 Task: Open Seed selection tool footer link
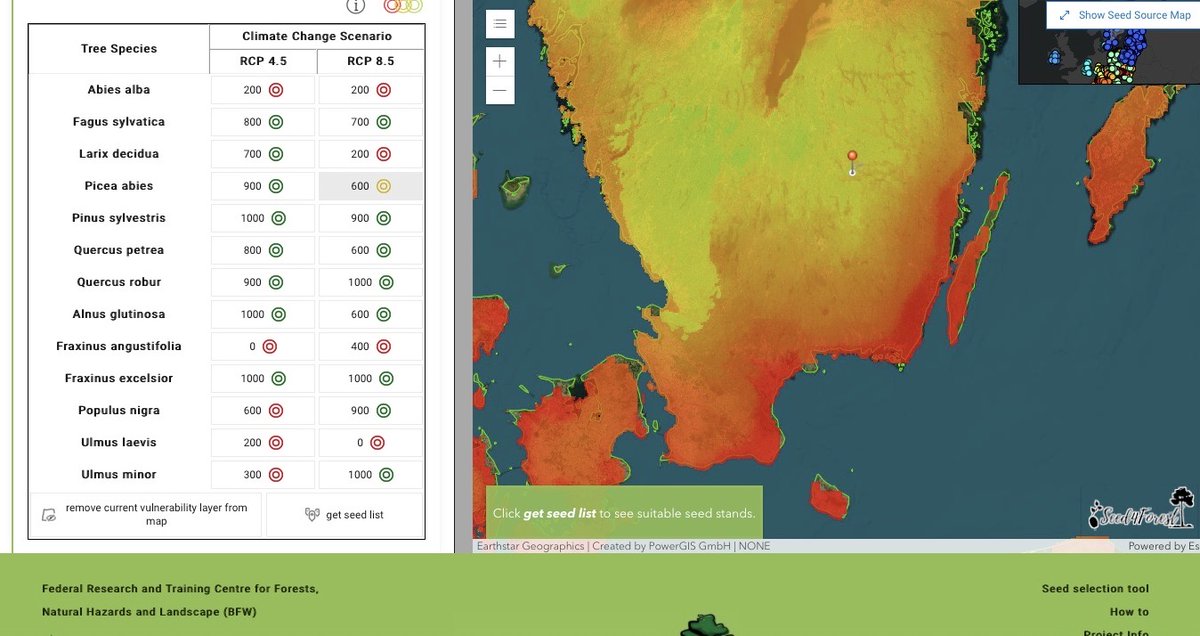(1095, 589)
